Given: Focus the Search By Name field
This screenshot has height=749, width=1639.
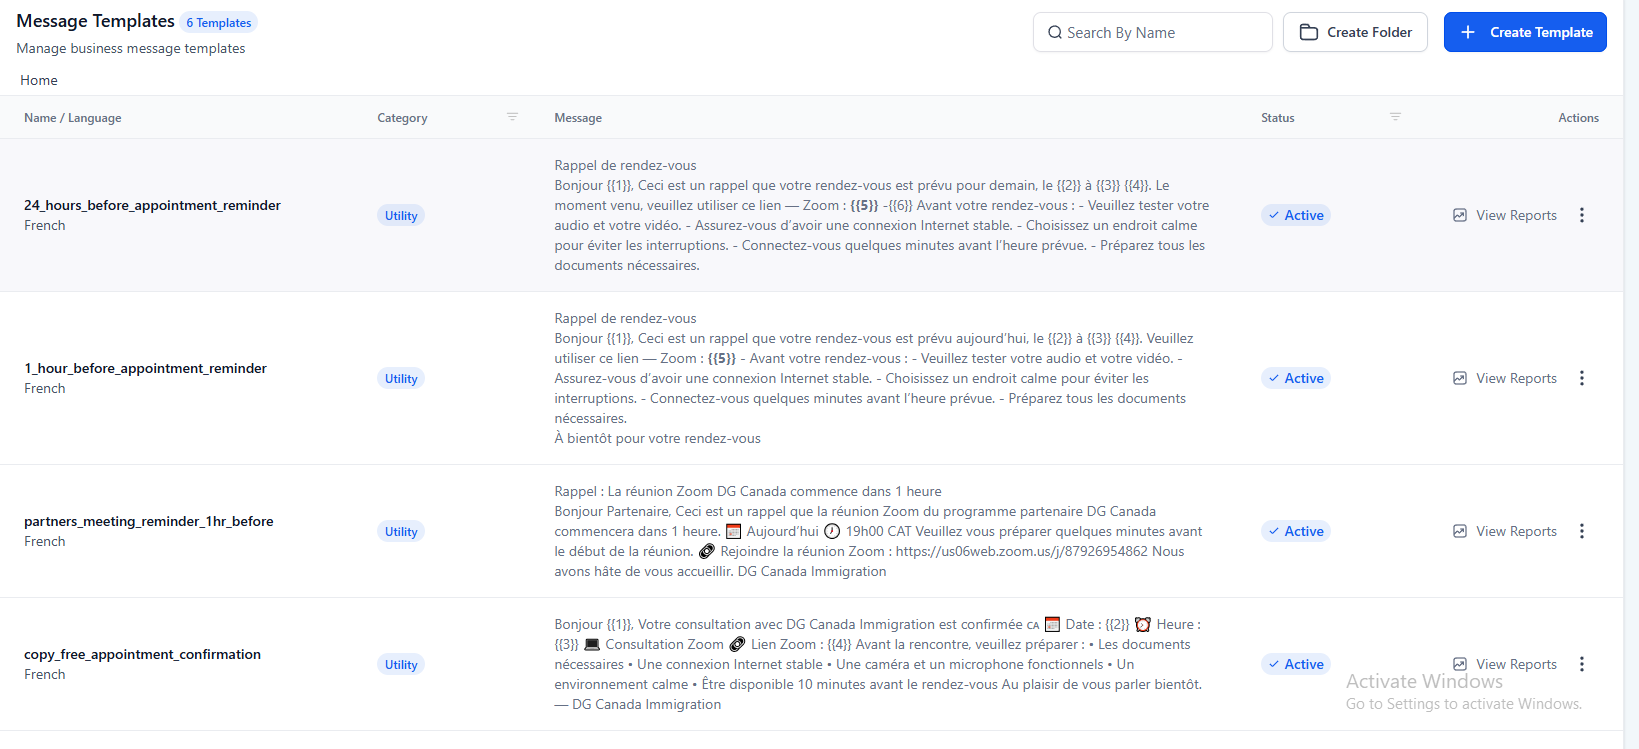Looking at the screenshot, I should 1153,32.
